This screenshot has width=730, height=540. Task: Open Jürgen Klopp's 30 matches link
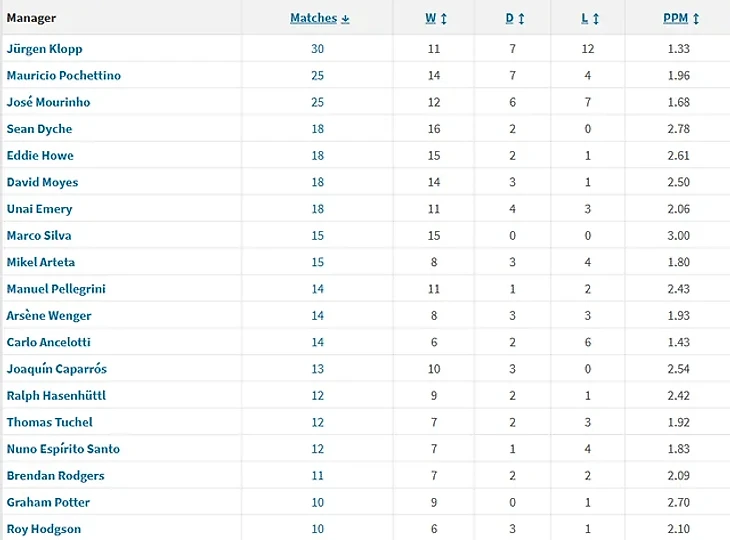(x=318, y=49)
